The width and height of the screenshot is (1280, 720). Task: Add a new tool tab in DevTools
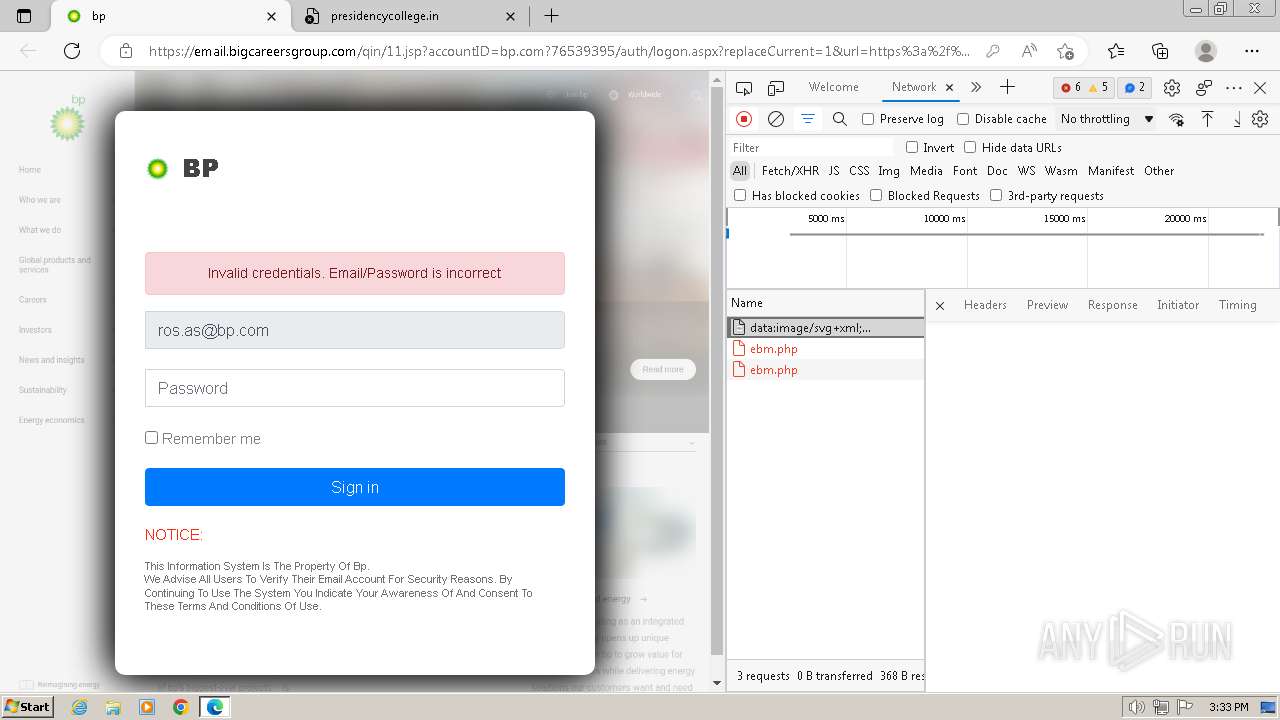tap(1007, 87)
